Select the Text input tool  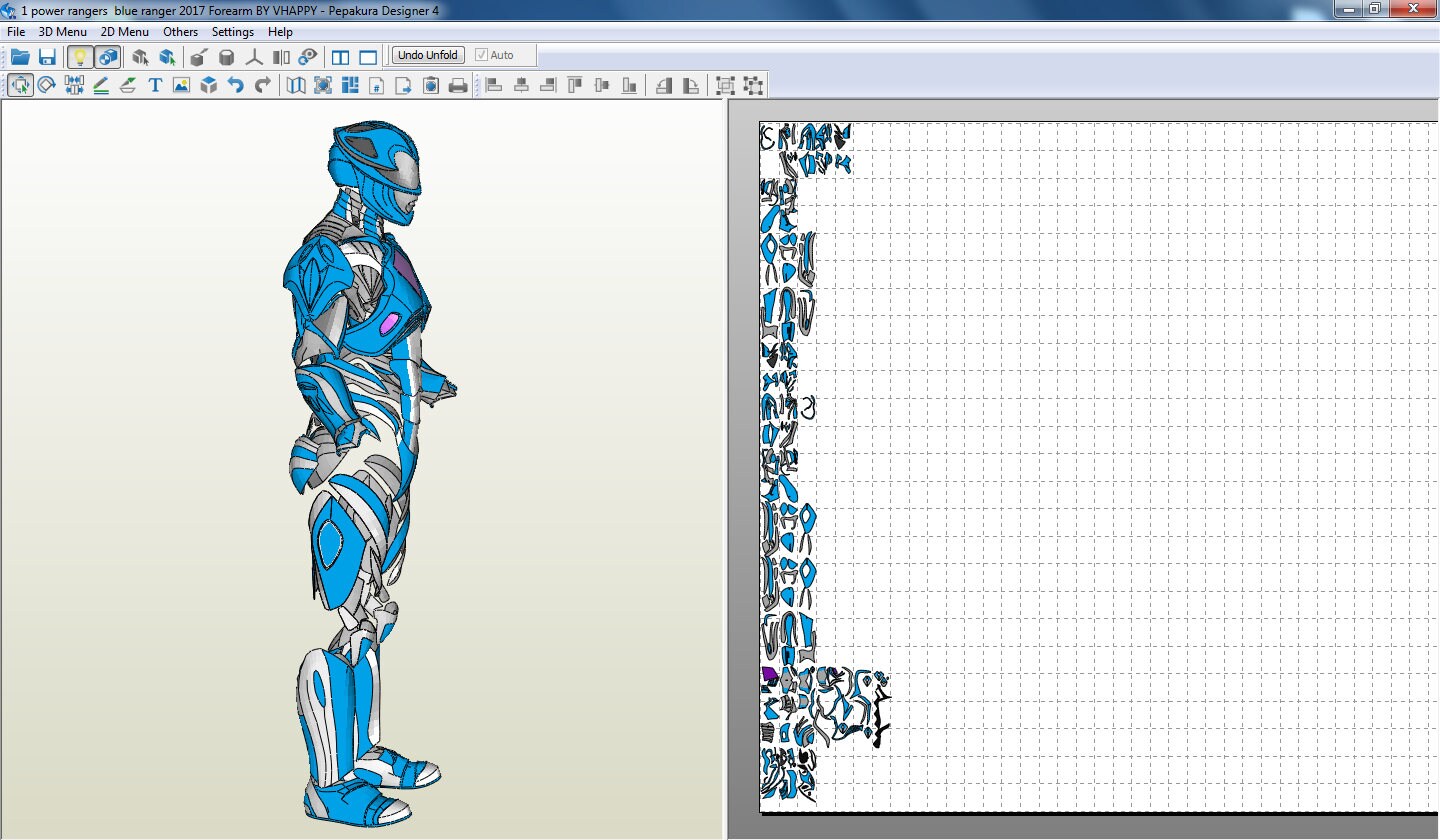click(x=155, y=85)
